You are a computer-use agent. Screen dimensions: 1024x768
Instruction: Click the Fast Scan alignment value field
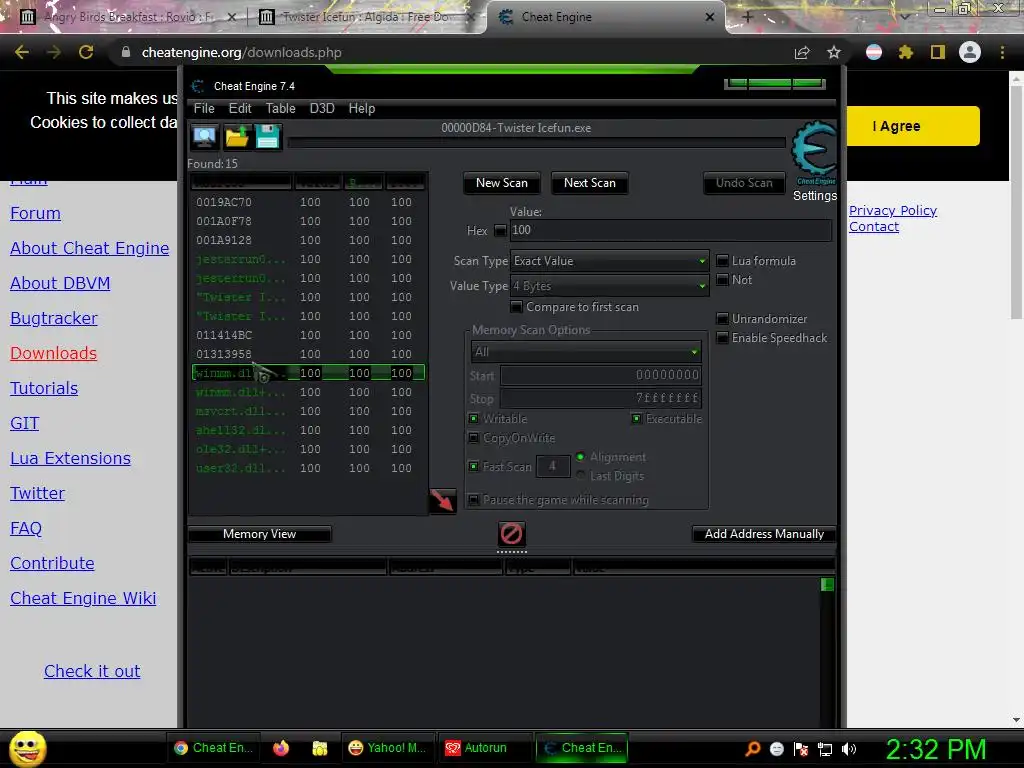(x=552, y=466)
